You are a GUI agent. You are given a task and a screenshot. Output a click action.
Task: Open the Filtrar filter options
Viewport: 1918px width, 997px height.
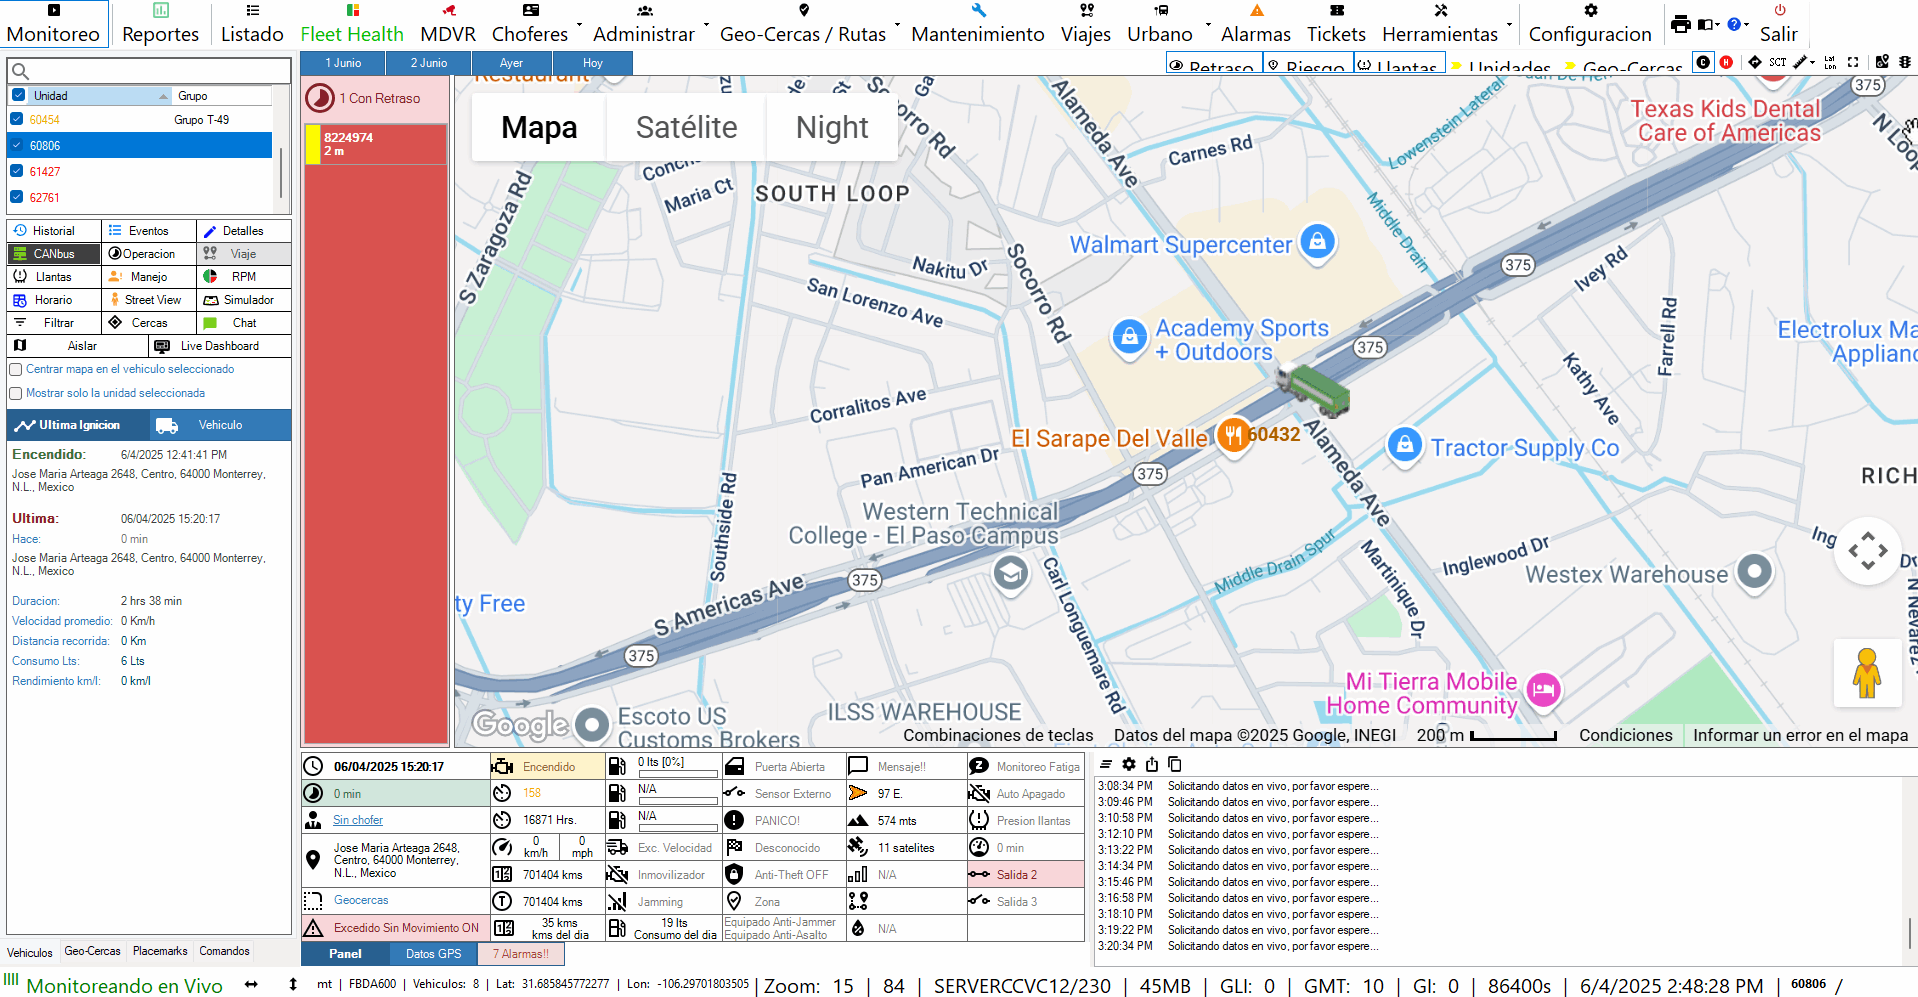coord(54,323)
